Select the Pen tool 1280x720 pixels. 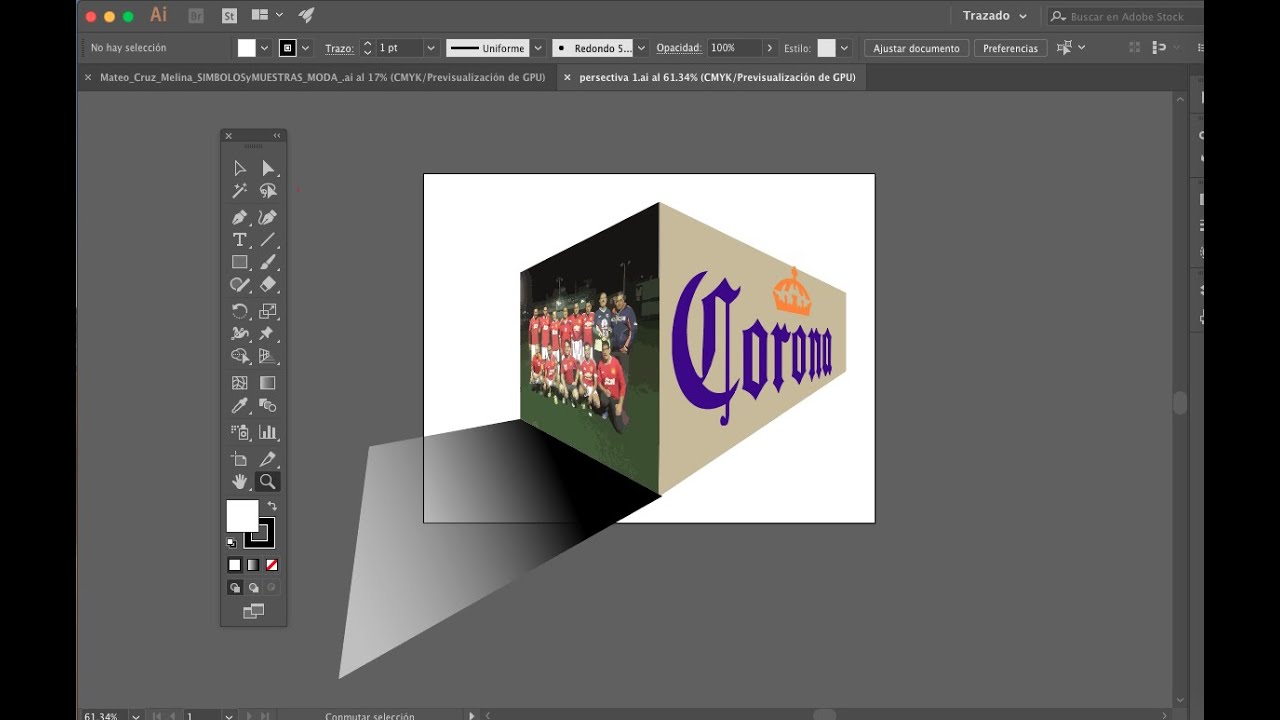click(240, 217)
